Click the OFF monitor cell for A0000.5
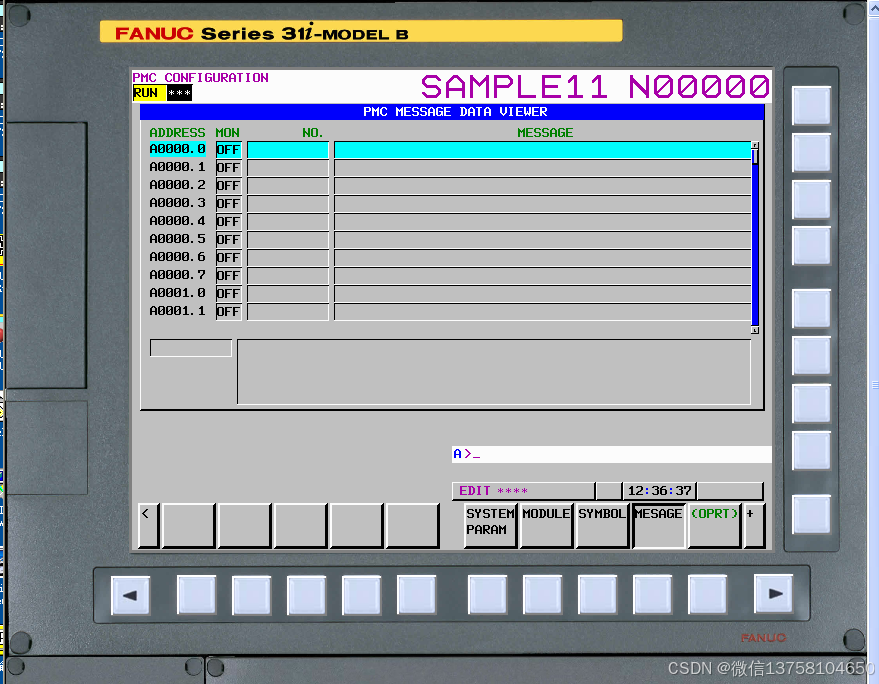This screenshot has width=879, height=684. point(228,239)
